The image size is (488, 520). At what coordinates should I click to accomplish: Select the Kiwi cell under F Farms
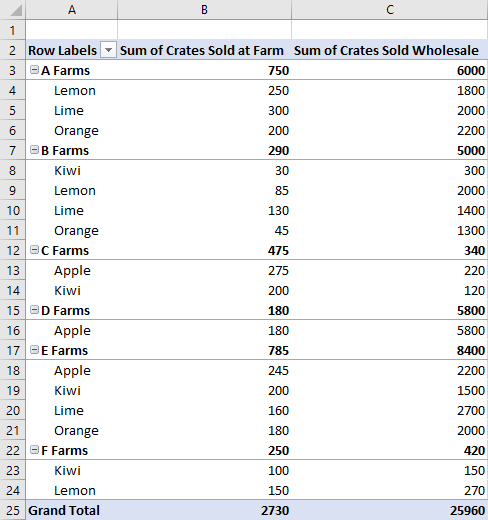72,470
